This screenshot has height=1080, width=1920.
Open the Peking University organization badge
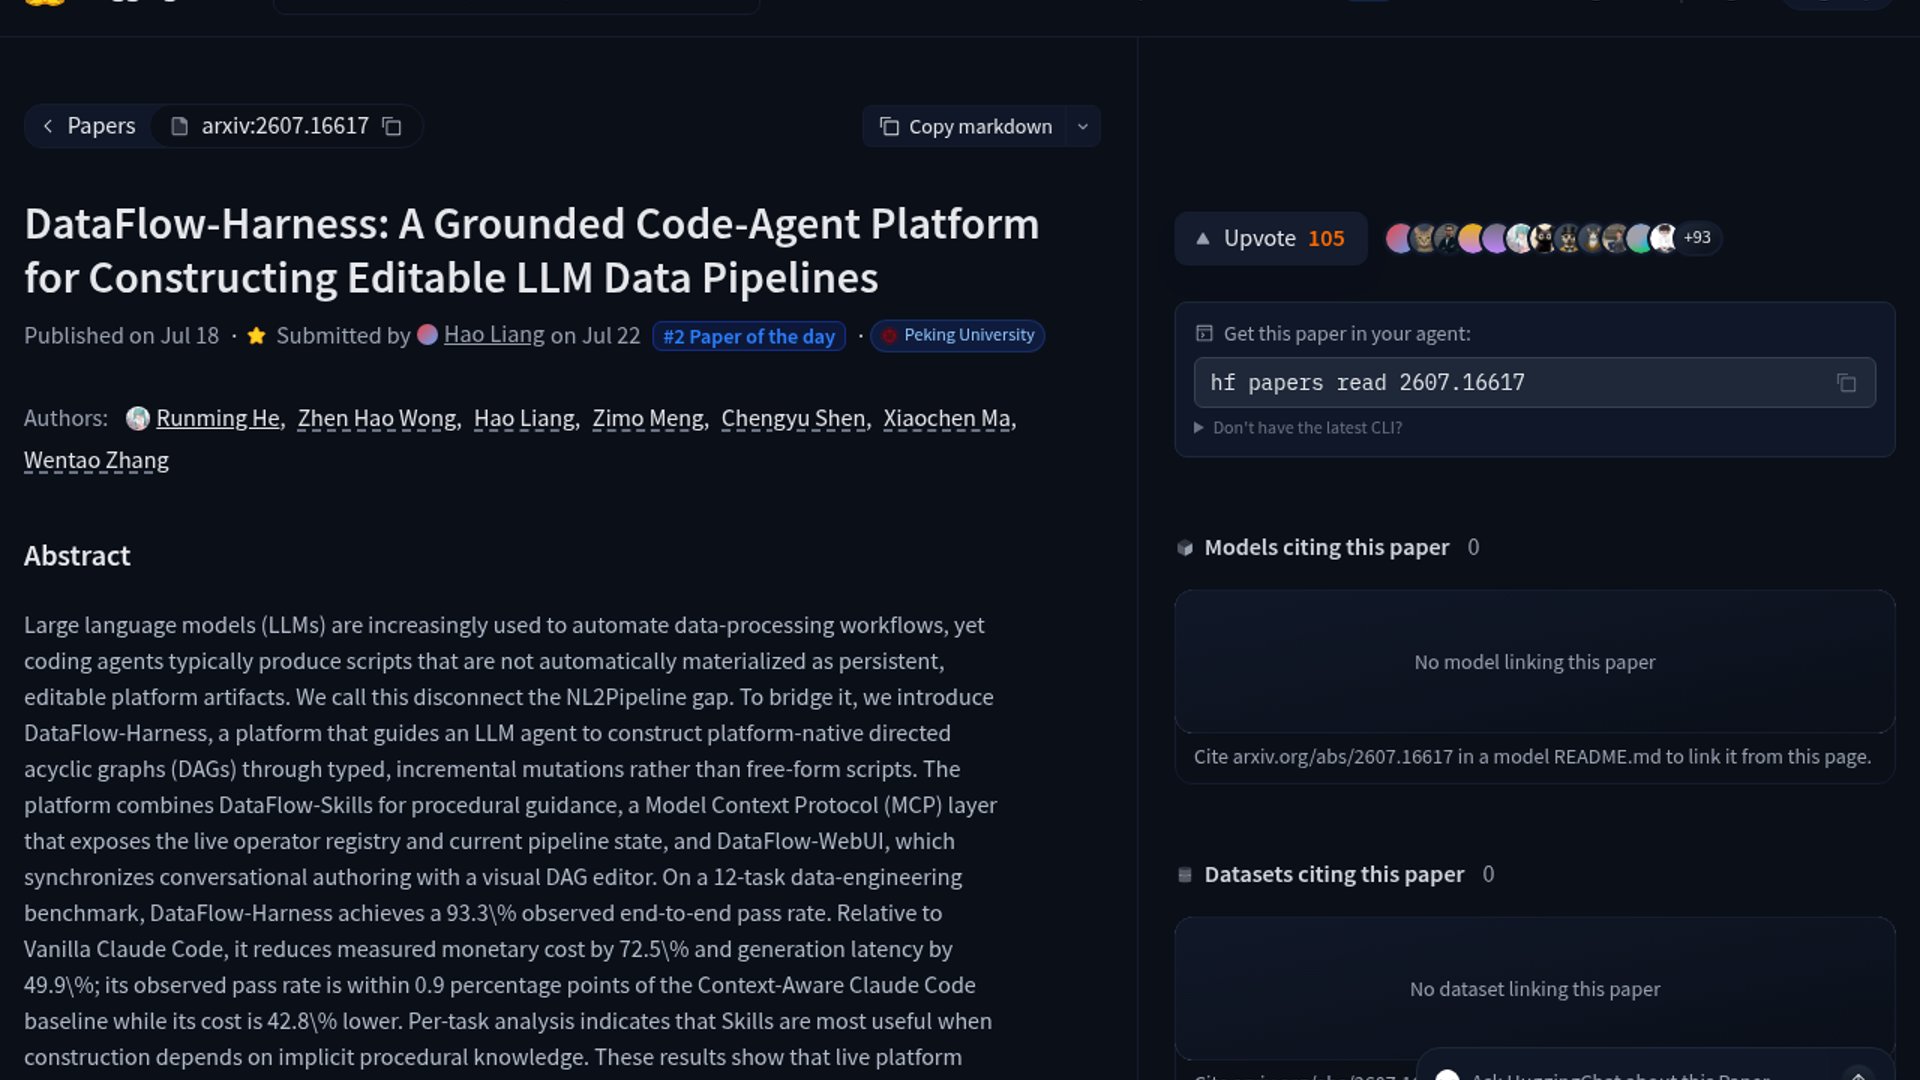pos(958,335)
